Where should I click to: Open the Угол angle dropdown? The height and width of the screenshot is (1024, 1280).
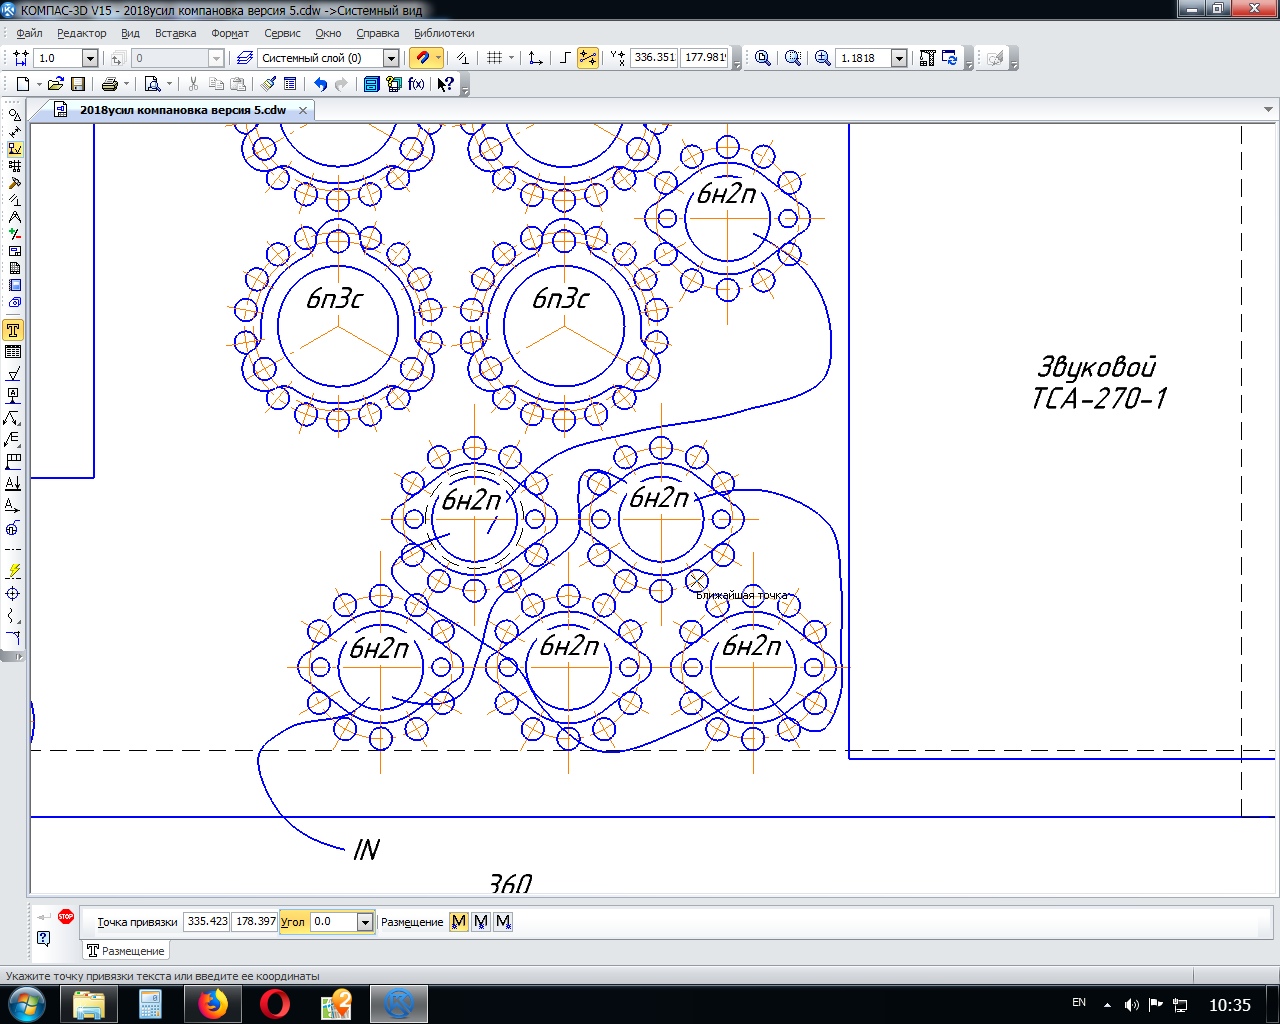(x=365, y=922)
